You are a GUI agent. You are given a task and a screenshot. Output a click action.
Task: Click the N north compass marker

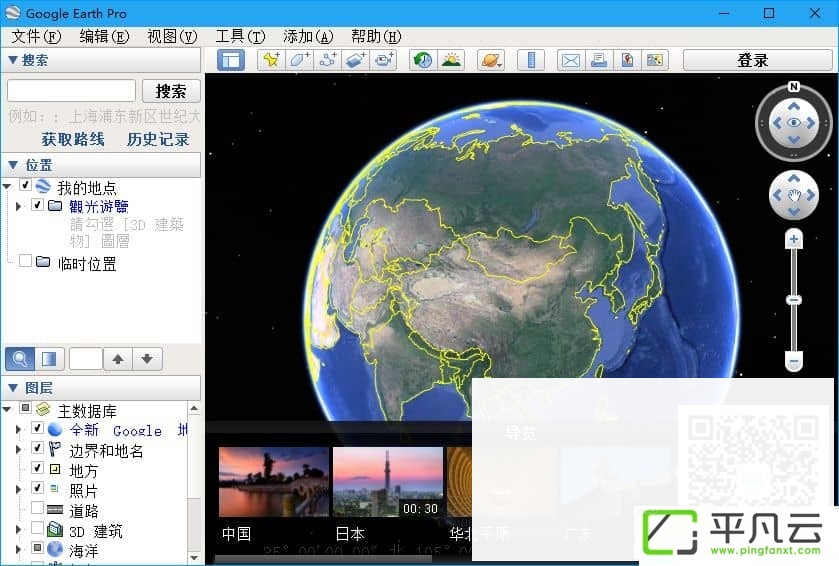click(x=794, y=87)
